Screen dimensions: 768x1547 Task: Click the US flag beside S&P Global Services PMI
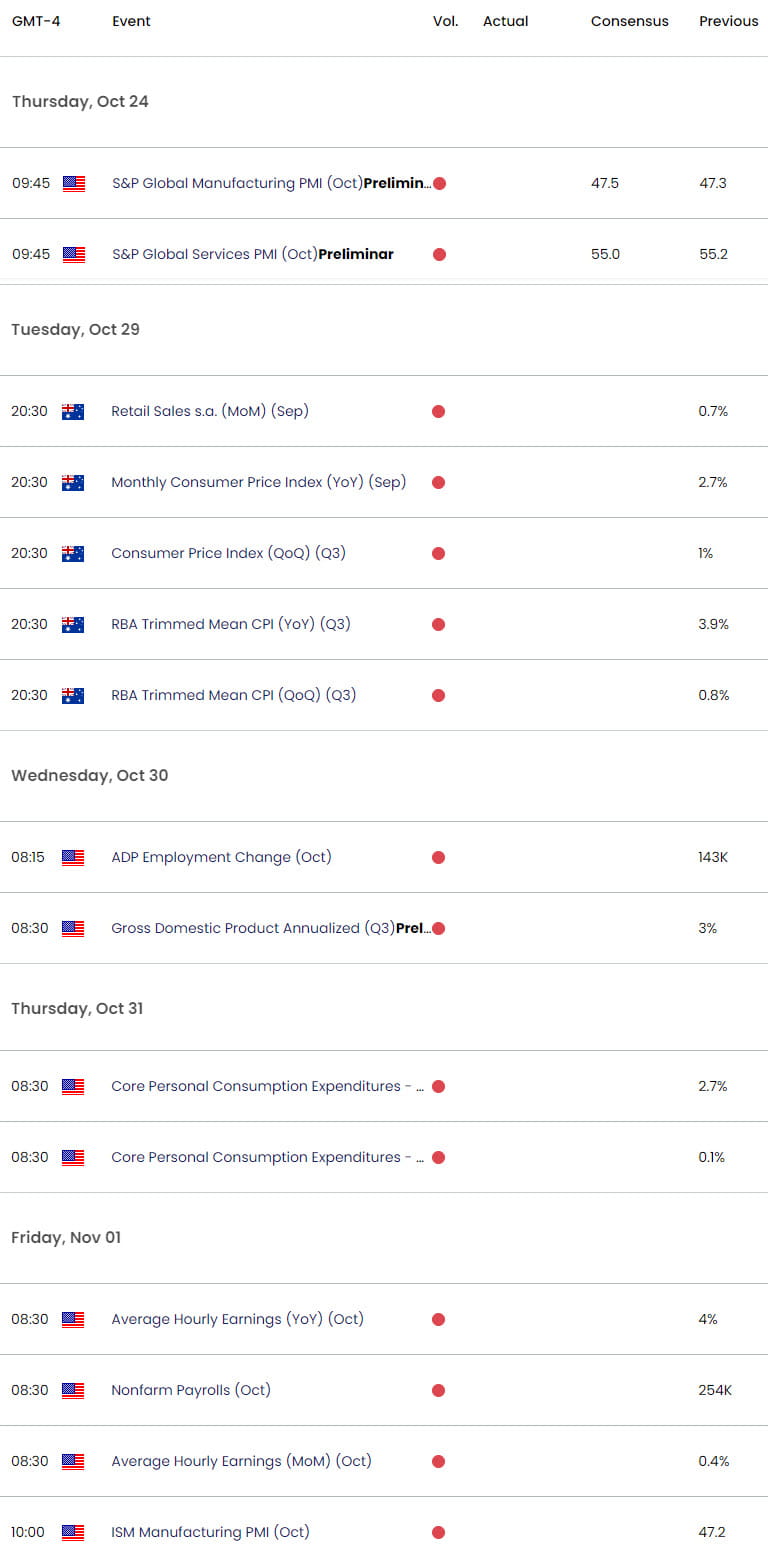pyautogui.click(x=72, y=254)
